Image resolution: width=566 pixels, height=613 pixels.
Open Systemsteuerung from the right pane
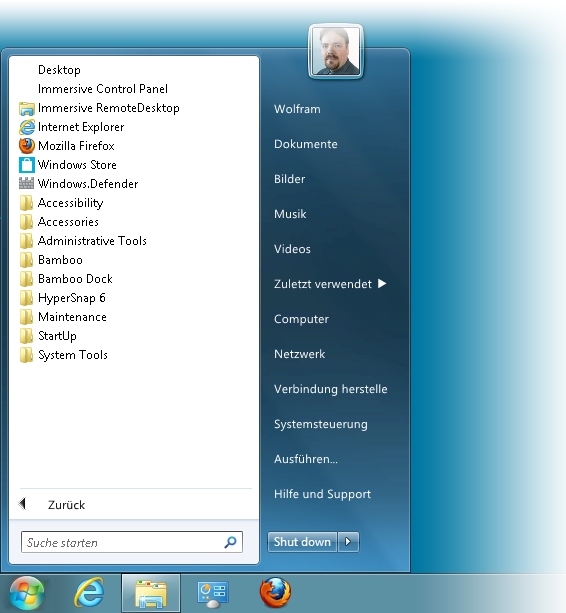pyautogui.click(x=321, y=424)
